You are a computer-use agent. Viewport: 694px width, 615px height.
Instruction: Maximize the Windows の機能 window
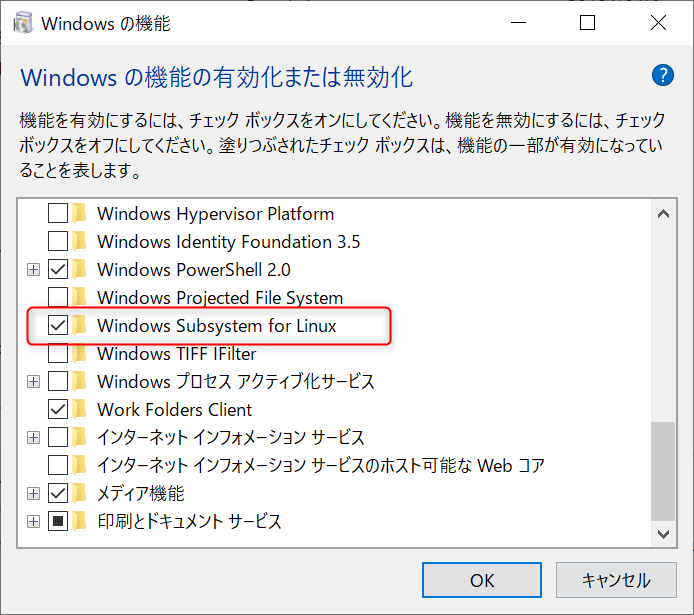click(587, 23)
